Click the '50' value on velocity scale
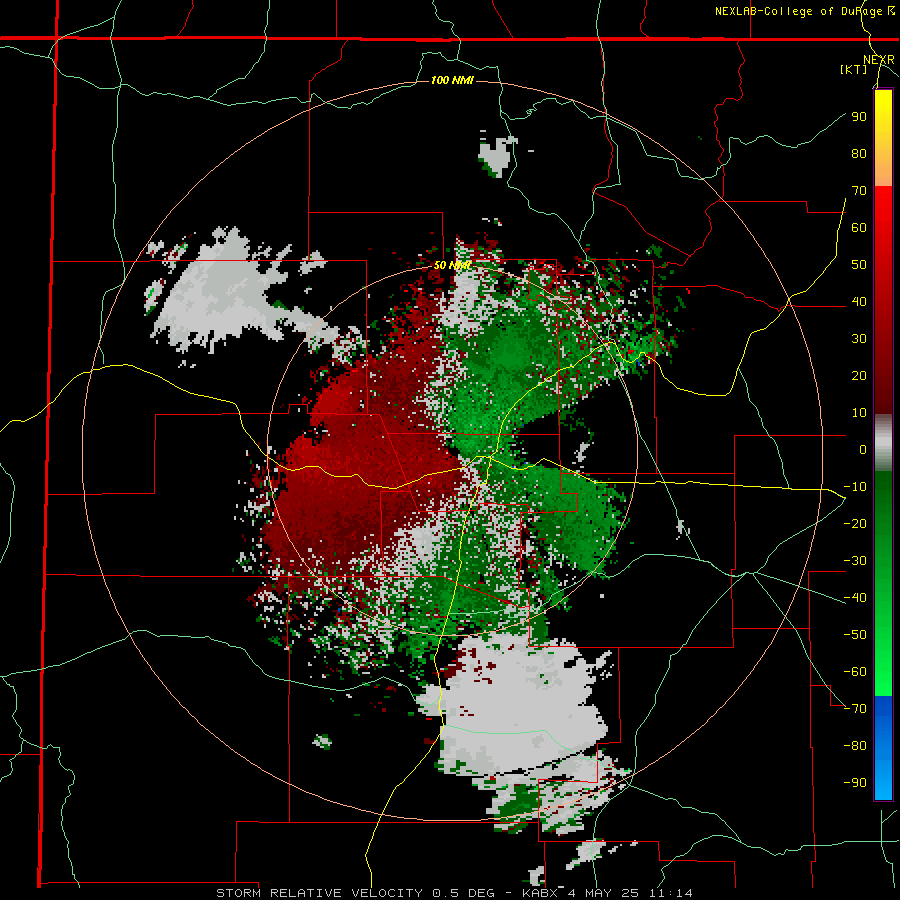Viewport: 900px width, 900px height. 859,265
